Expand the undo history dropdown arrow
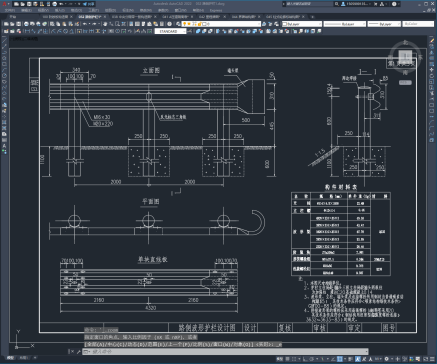 [89, 24]
